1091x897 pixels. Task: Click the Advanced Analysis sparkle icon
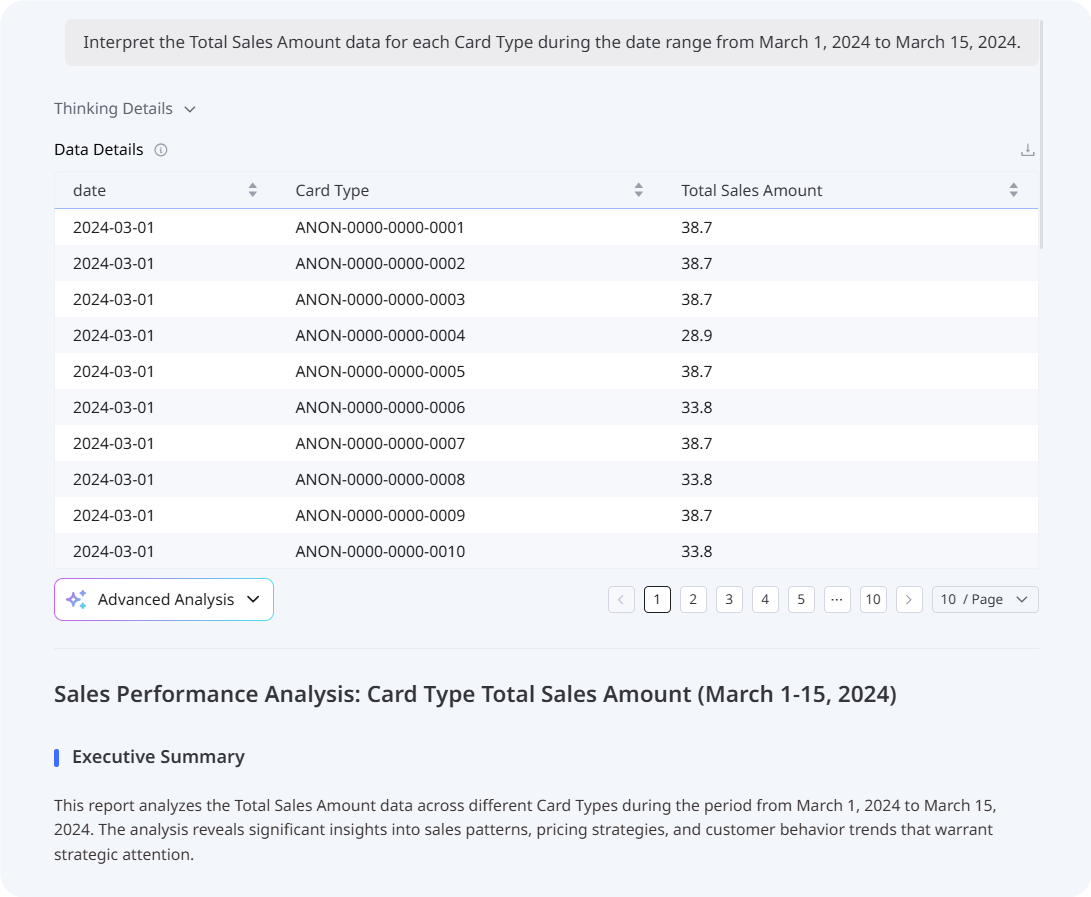coord(76,599)
